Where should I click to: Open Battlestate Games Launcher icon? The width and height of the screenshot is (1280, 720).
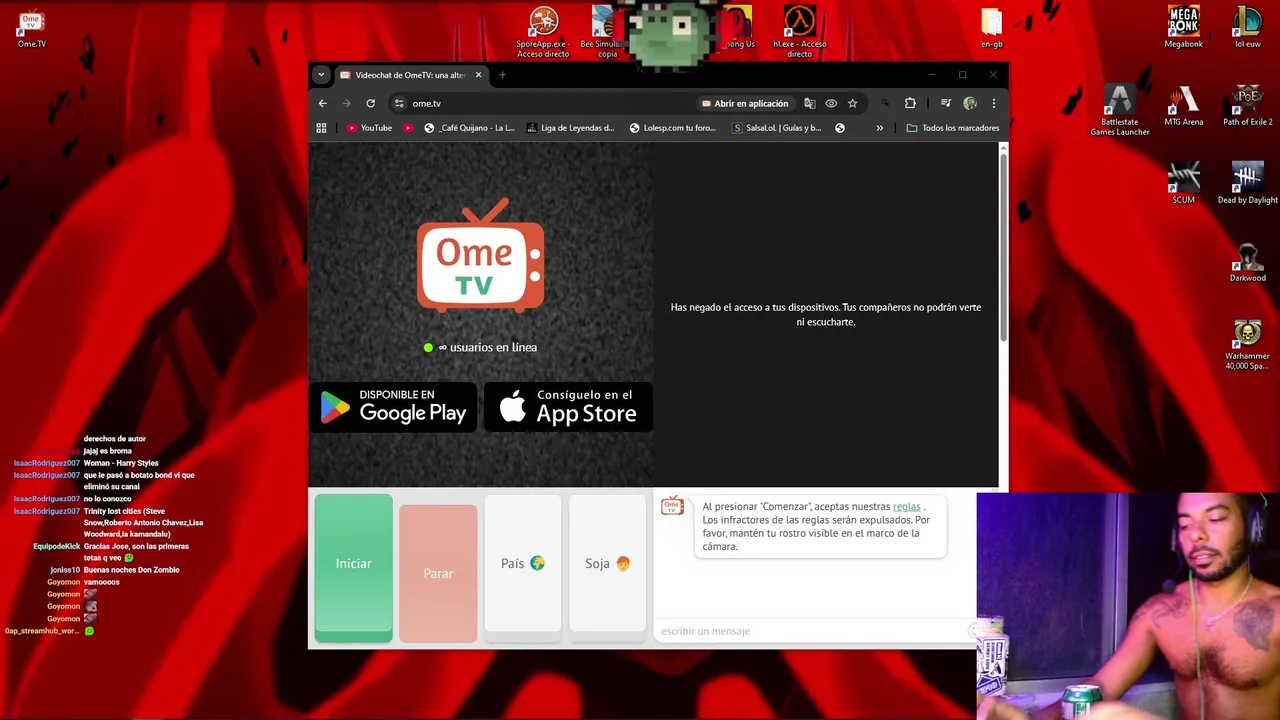coord(1119,110)
